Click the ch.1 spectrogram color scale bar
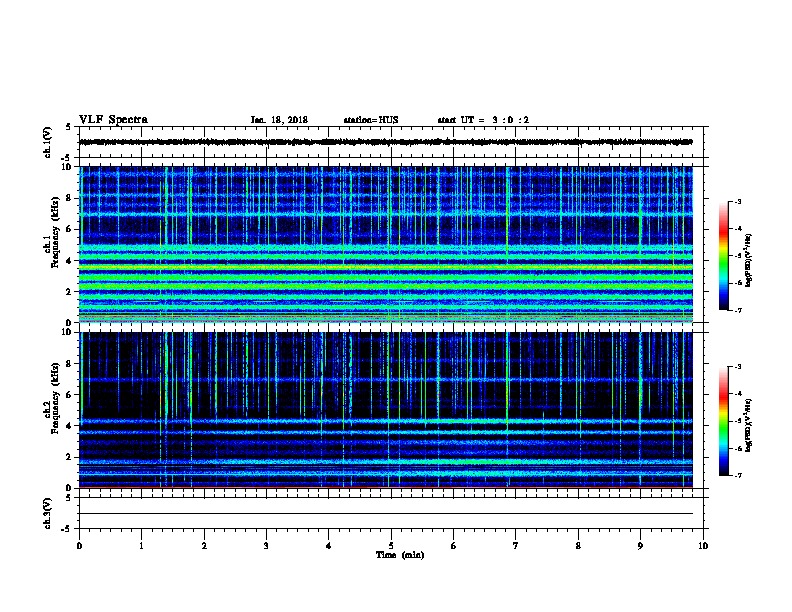The height and width of the screenshot is (612, 792). [724, 256]
